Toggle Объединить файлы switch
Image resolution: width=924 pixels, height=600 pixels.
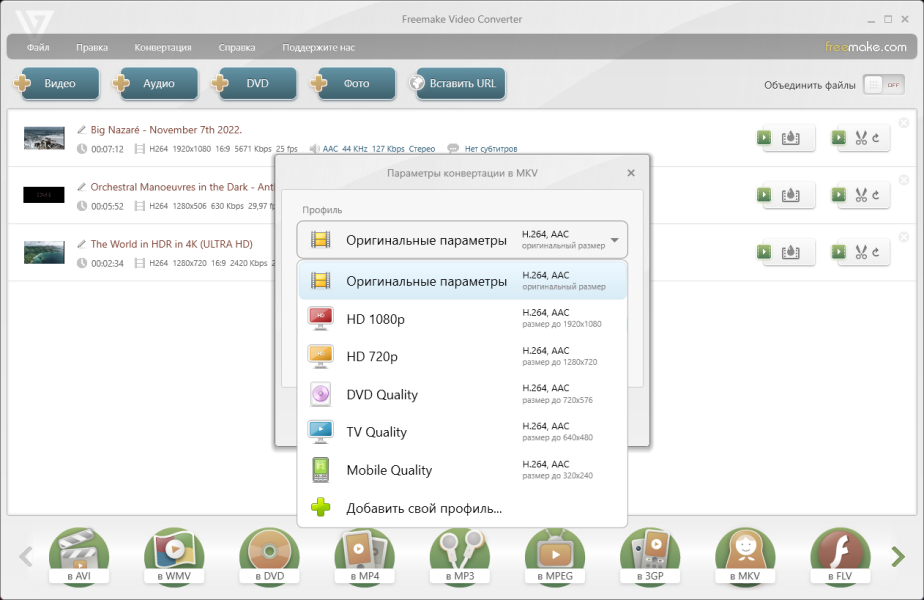pos(883,85)
